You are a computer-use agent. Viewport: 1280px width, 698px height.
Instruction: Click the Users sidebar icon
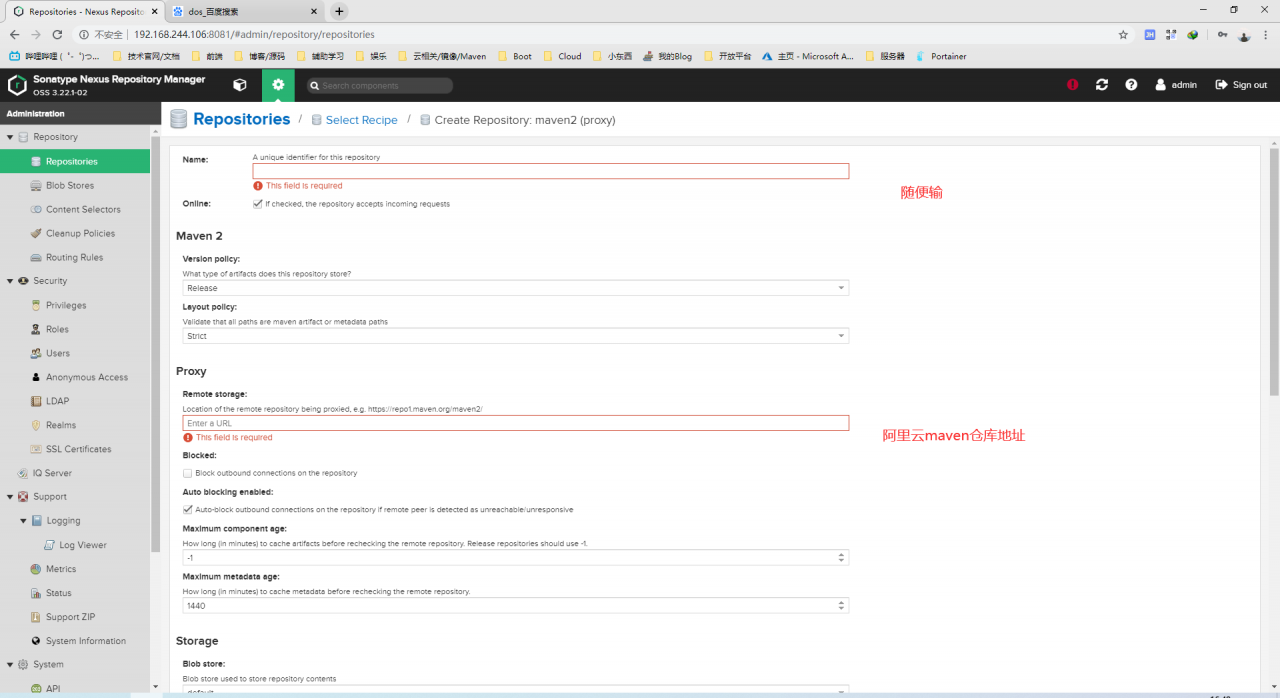tap(36, 353)
